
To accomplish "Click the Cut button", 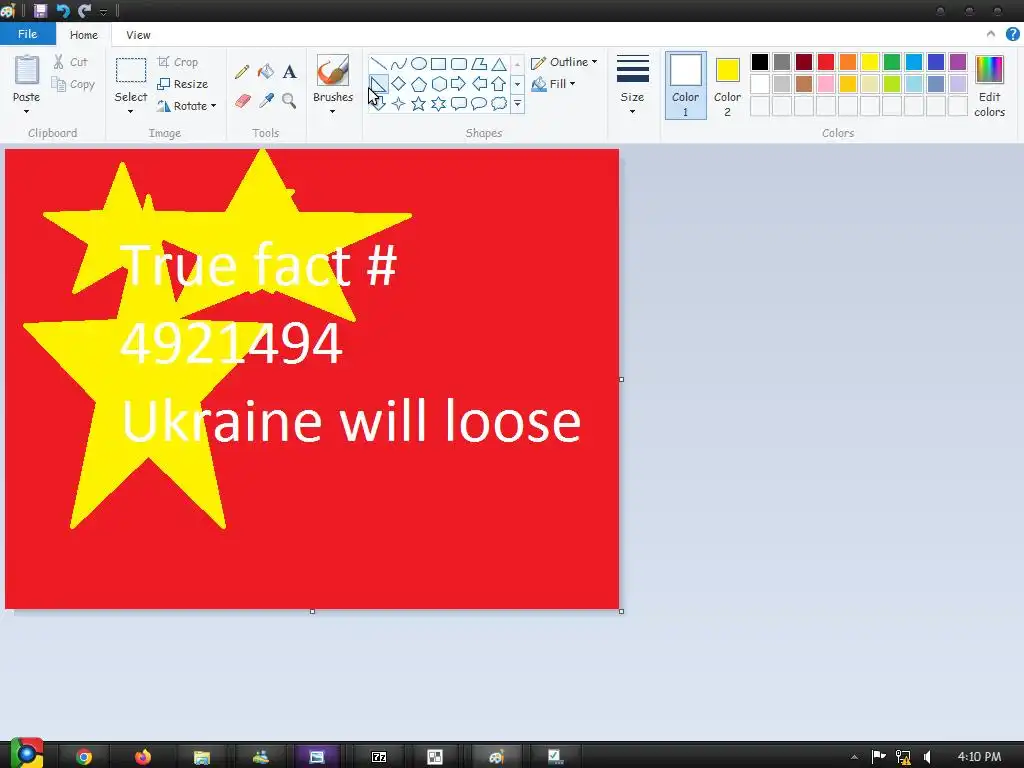I will point(70,62).
